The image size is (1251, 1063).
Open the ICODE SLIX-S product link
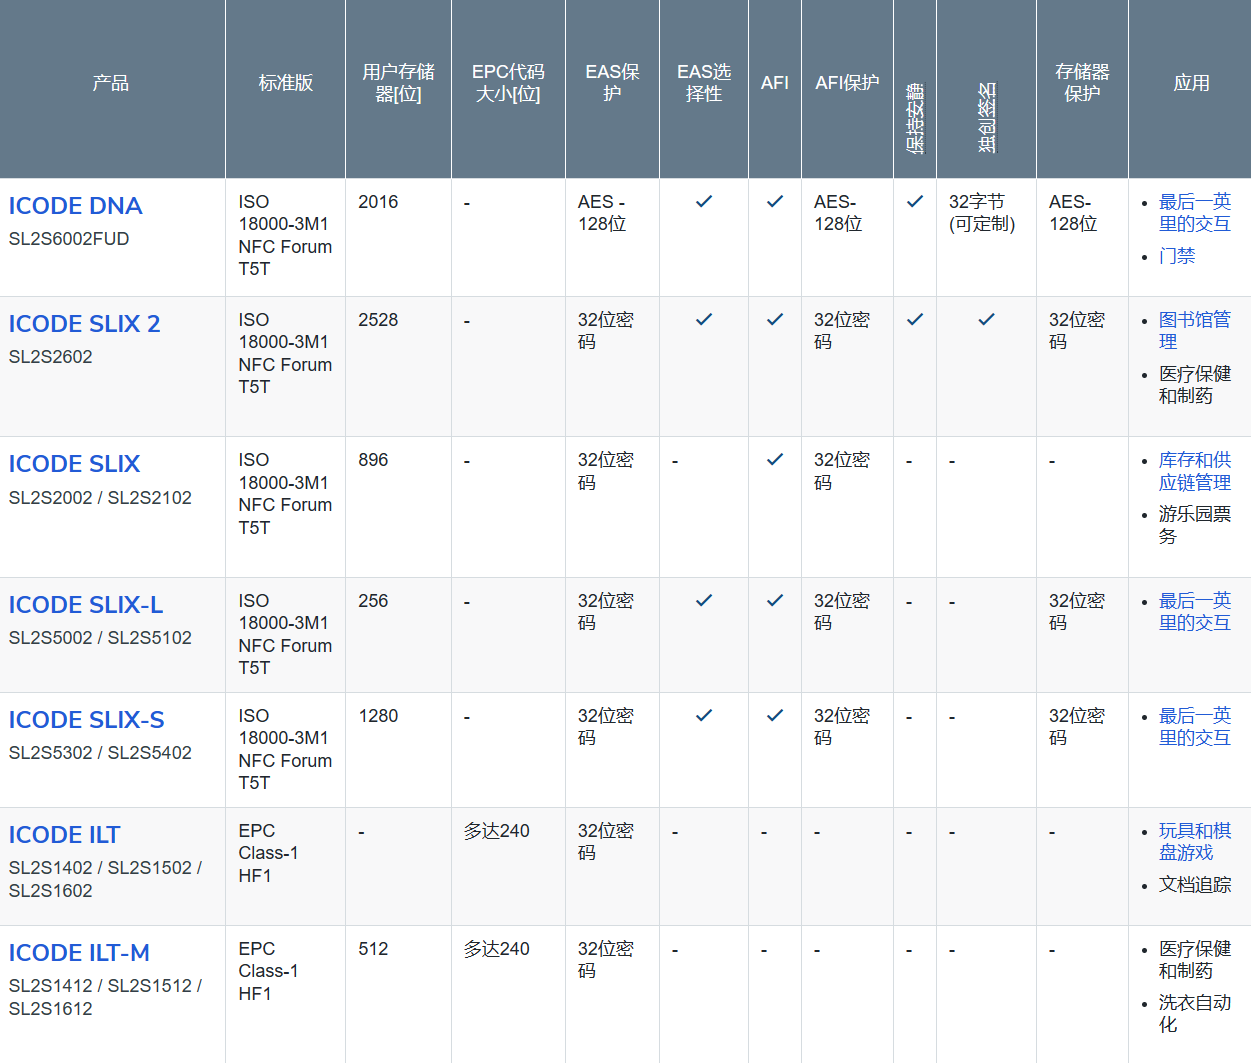(x=86, y=720)
